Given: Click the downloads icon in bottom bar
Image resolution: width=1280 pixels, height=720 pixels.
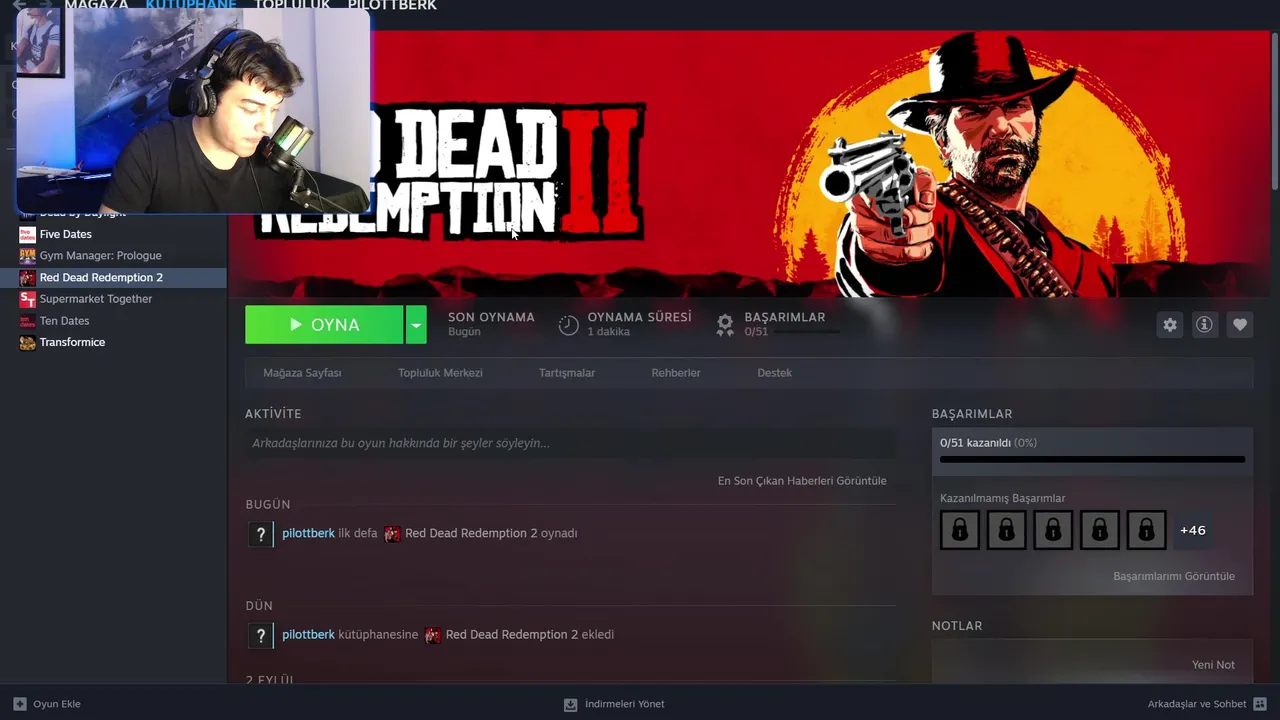Looking at the screenshot, I should (x=570, y=704).
